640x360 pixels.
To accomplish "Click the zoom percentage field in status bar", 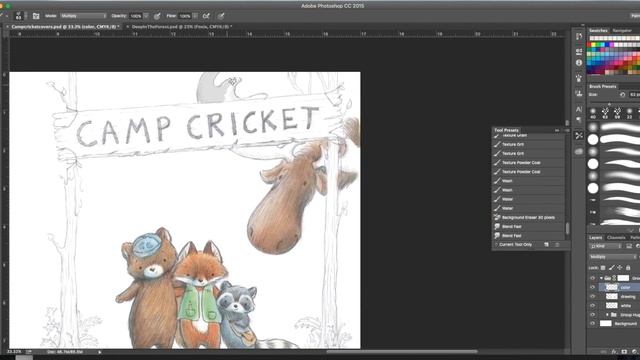I will (14, 351).
